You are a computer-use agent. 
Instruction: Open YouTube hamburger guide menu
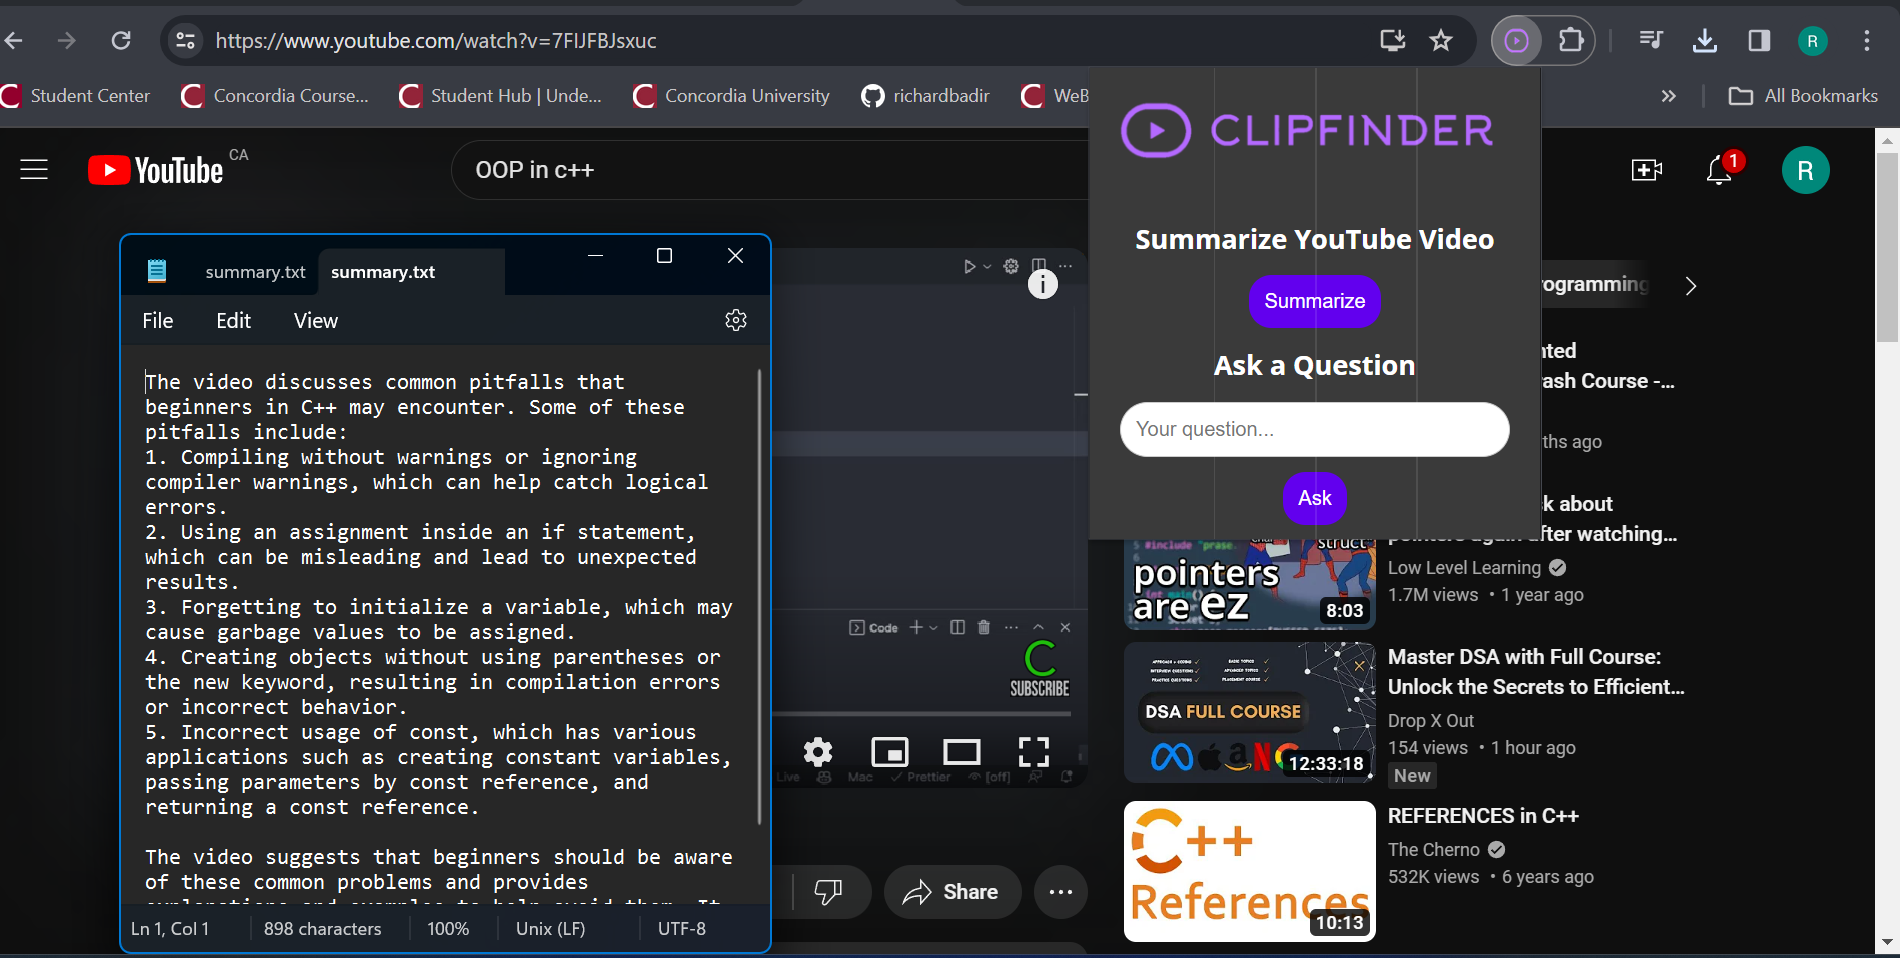click(34, 170)
